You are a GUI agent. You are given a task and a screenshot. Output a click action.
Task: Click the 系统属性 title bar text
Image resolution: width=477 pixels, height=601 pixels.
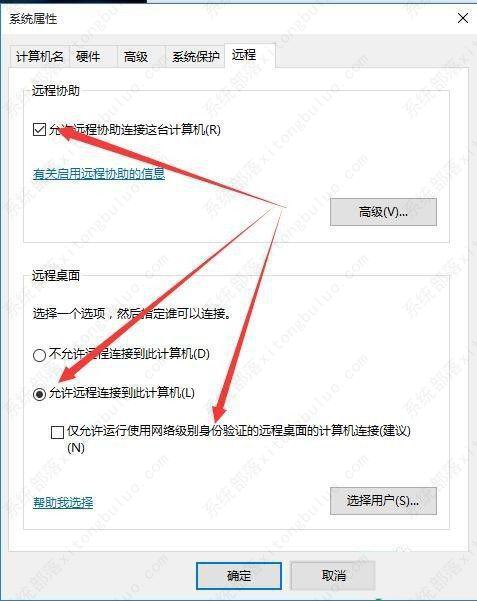[x=33, y=19]
